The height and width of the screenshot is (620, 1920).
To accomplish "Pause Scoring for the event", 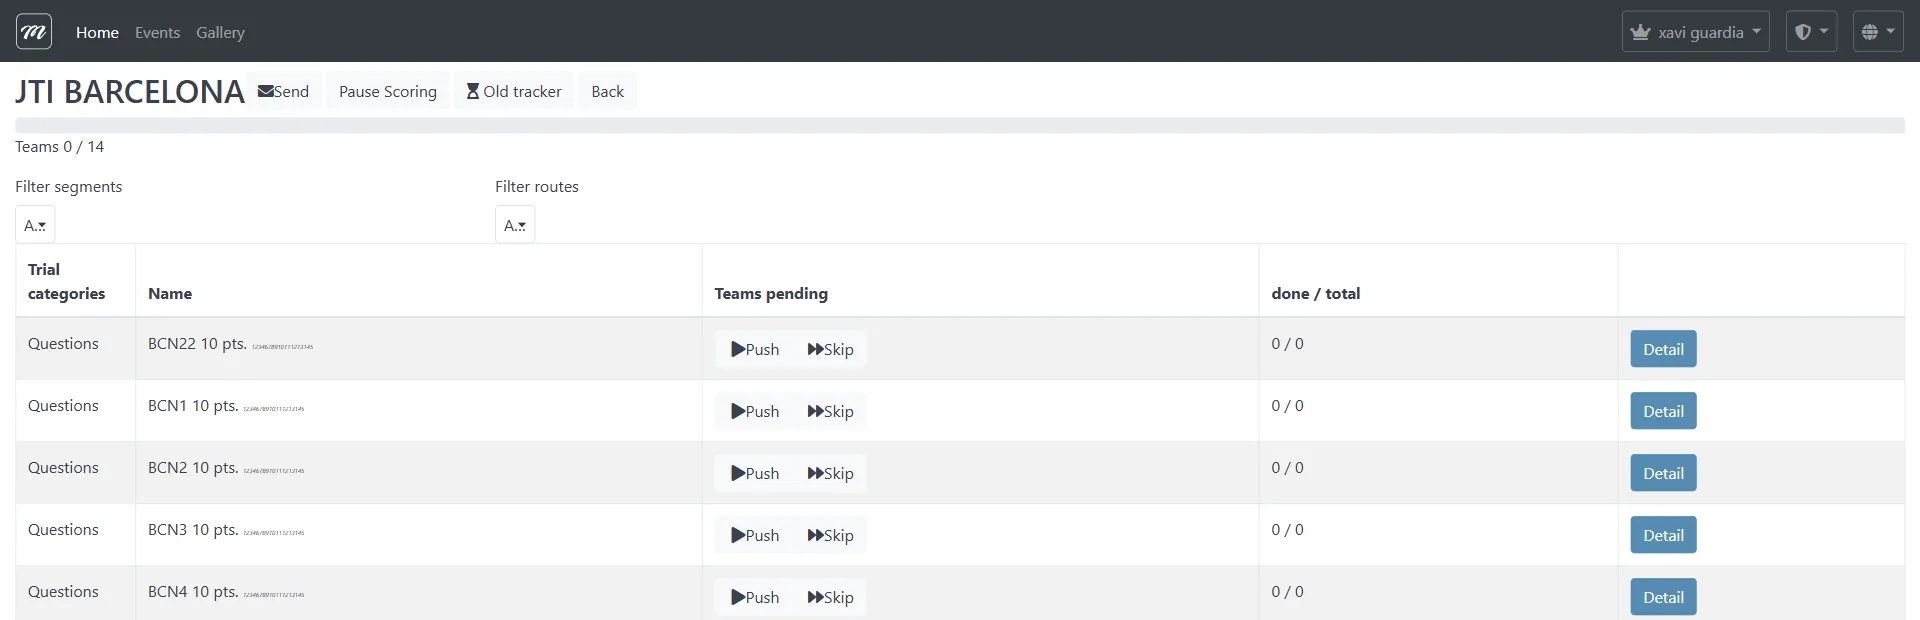I will (388, 91).
